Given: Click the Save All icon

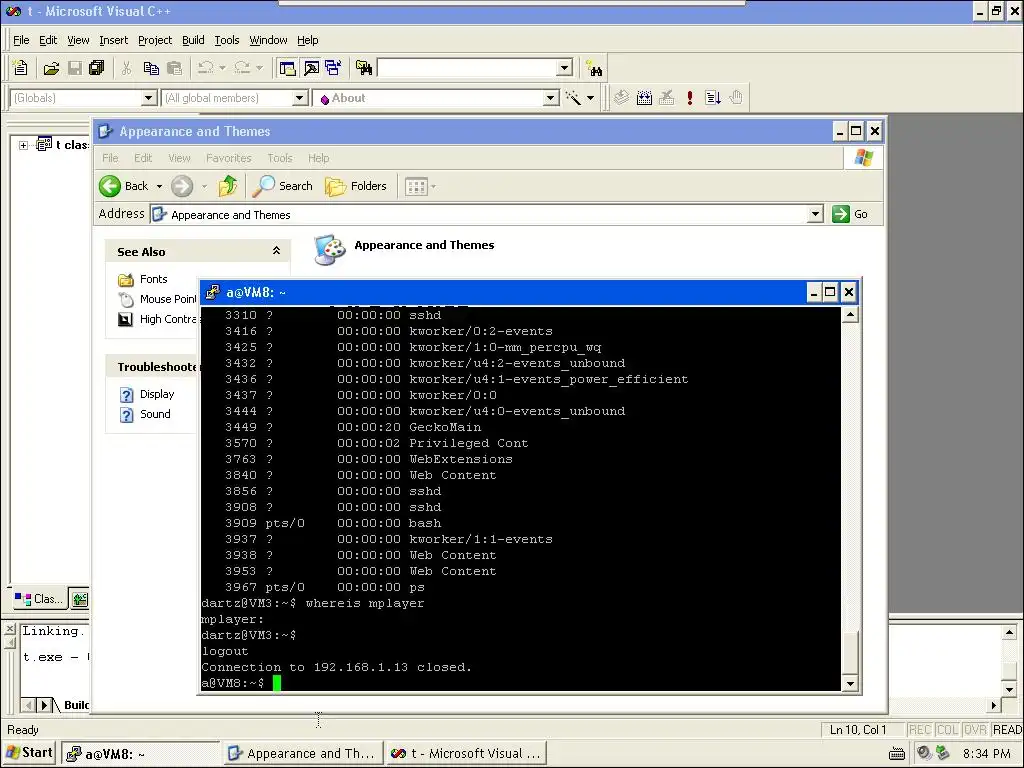Looking at the screenshot, I should click(x=97, y=68).
